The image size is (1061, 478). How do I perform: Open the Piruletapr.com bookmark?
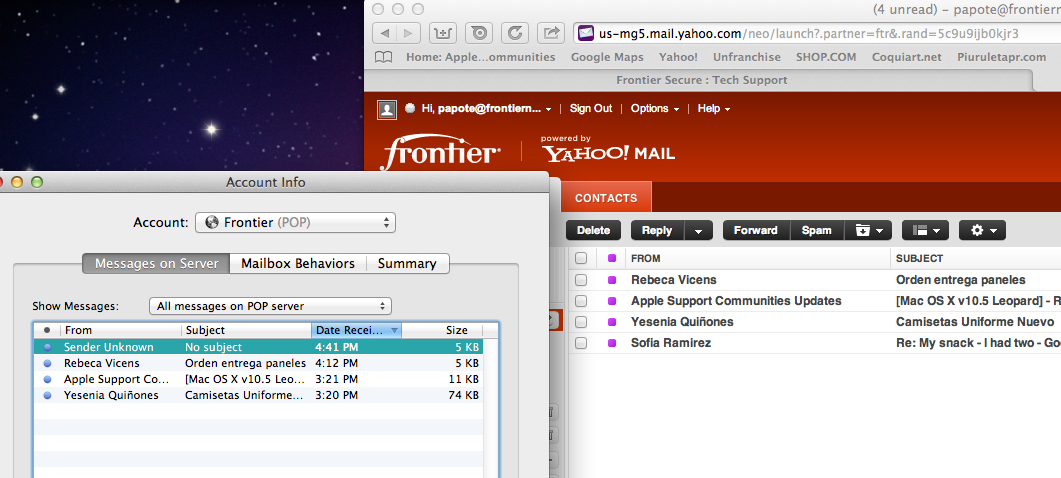click(1002, 58)
